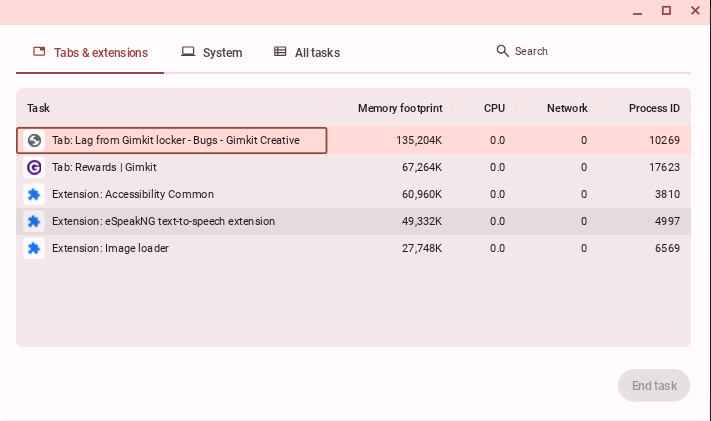Click the Gimkit logo icon for Rewards tab

pyautogui.click(x=34, y=168)
